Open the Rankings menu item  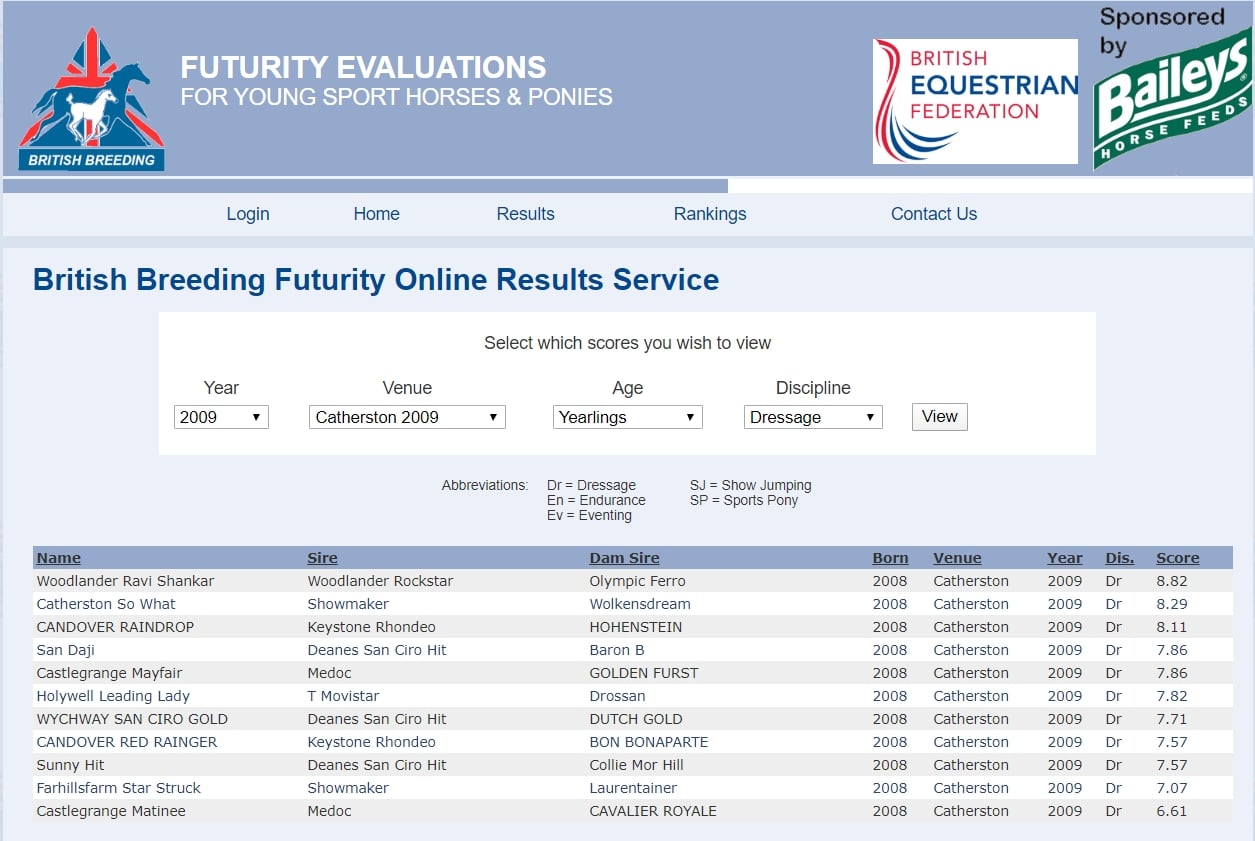[x=710, y=214]
